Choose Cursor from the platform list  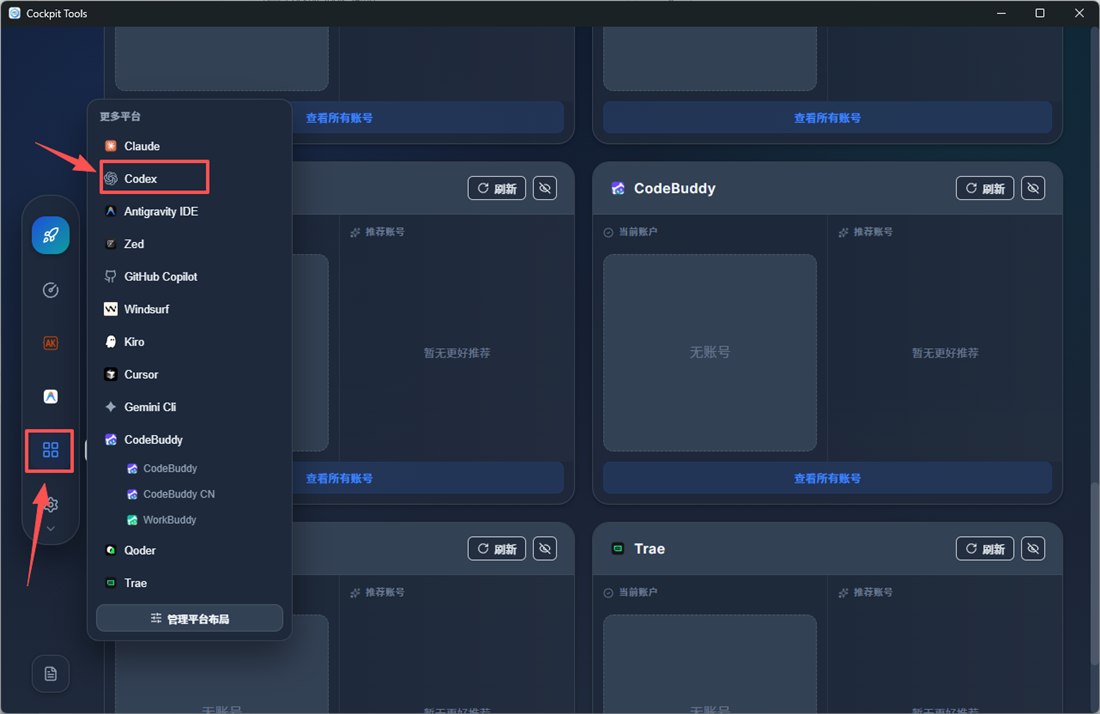(189, 374)
